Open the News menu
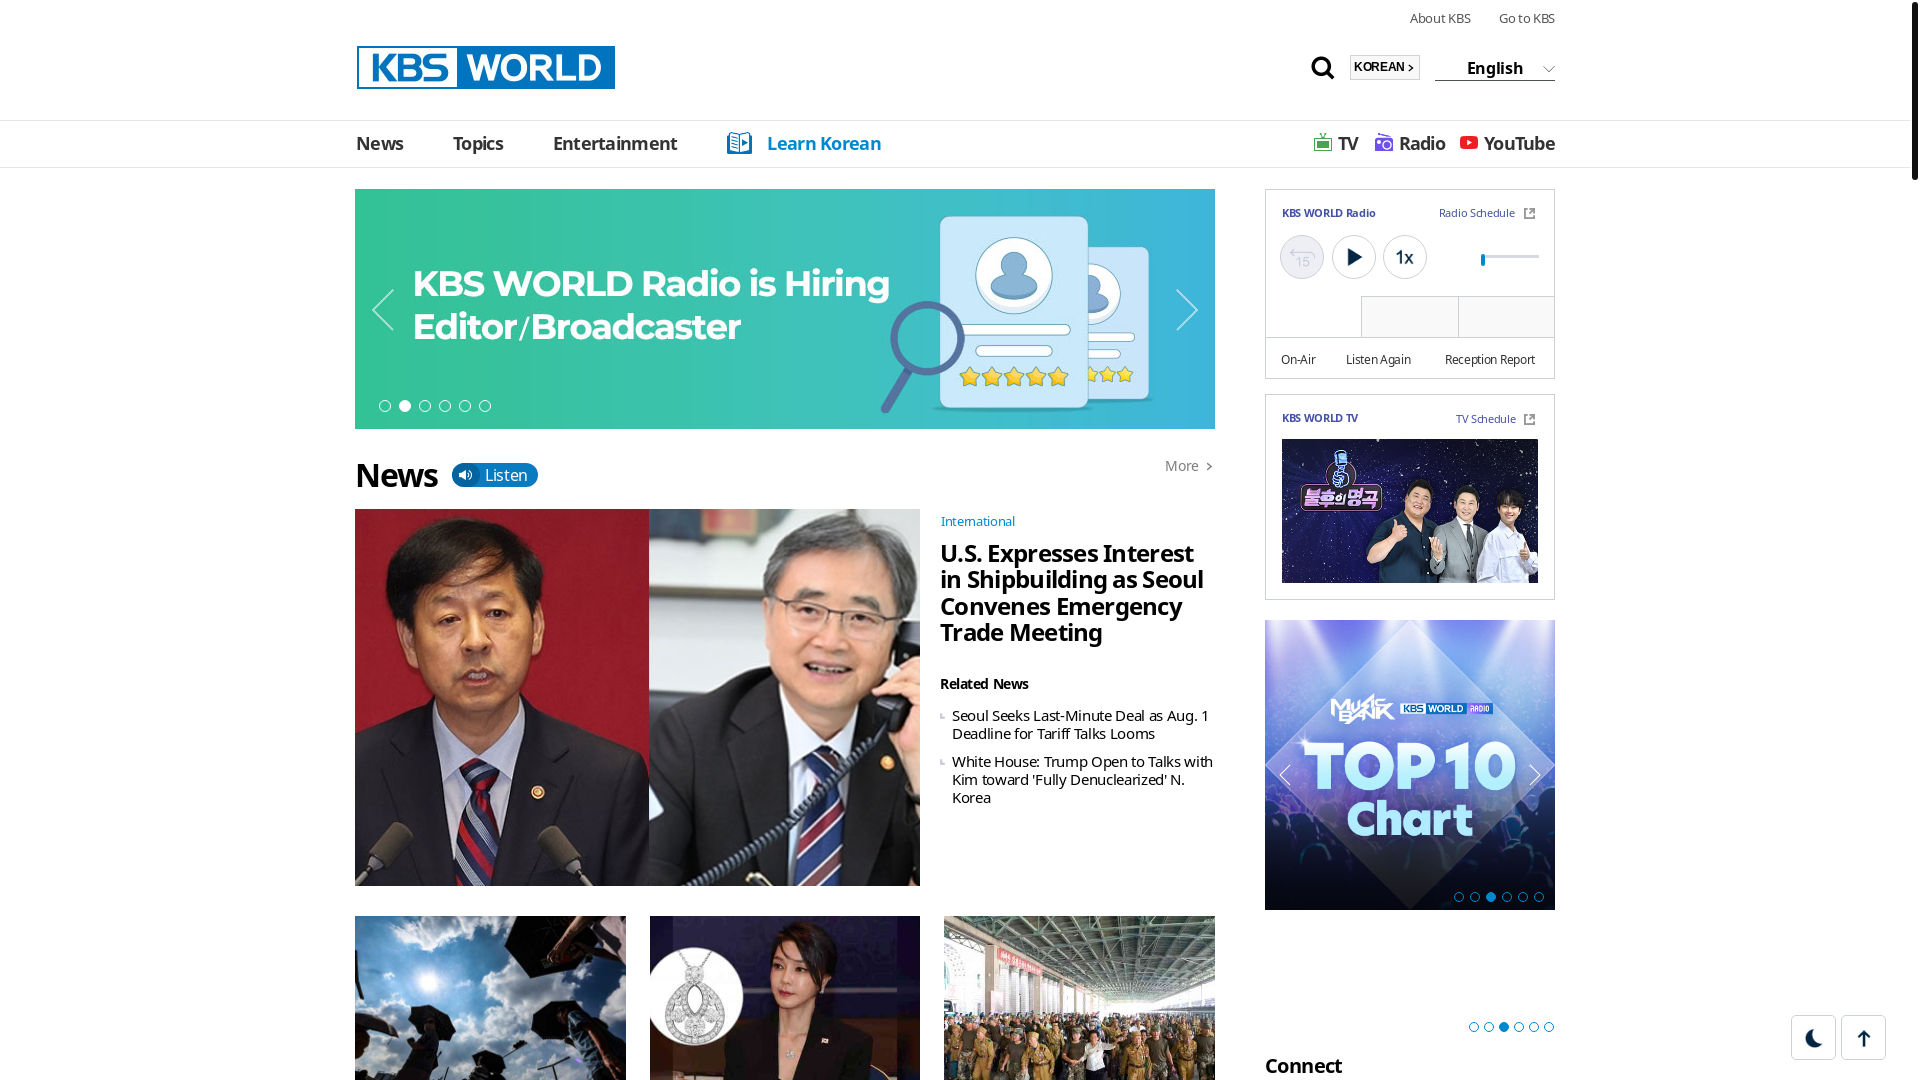Viewport: 1920px width, 1080px height. 380,143
